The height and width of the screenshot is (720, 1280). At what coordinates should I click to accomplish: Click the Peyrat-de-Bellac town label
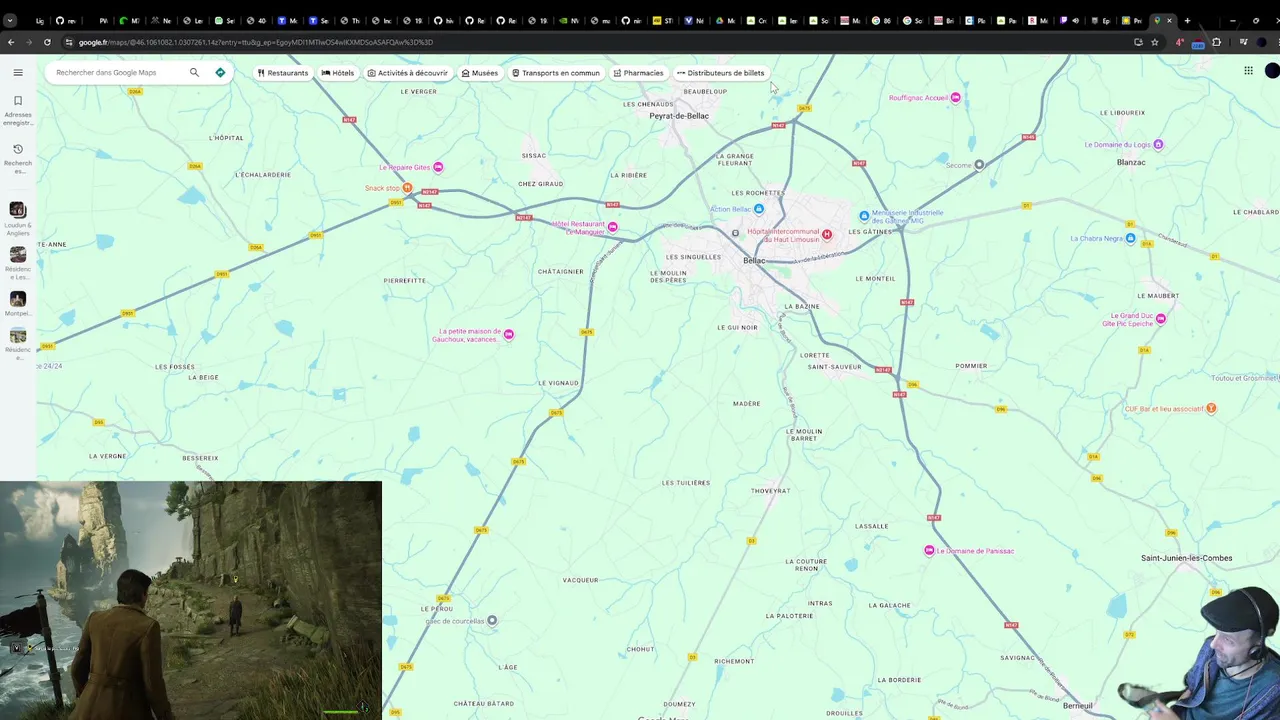click(679, 116)
